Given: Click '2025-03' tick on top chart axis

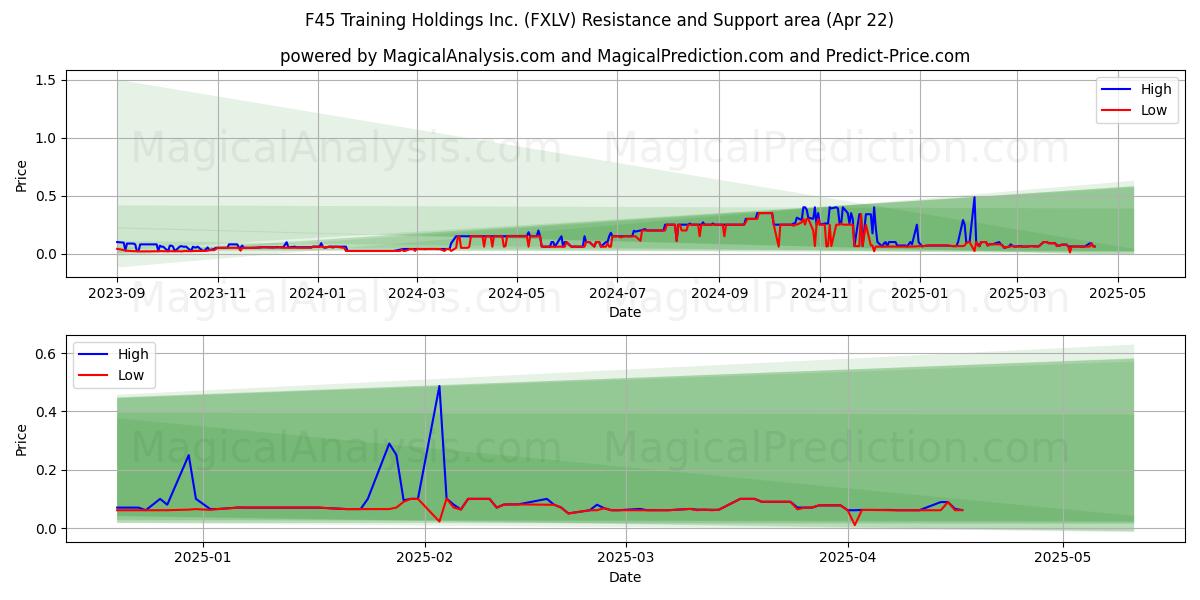Looking at the screenshot, I should [1016, 293].
